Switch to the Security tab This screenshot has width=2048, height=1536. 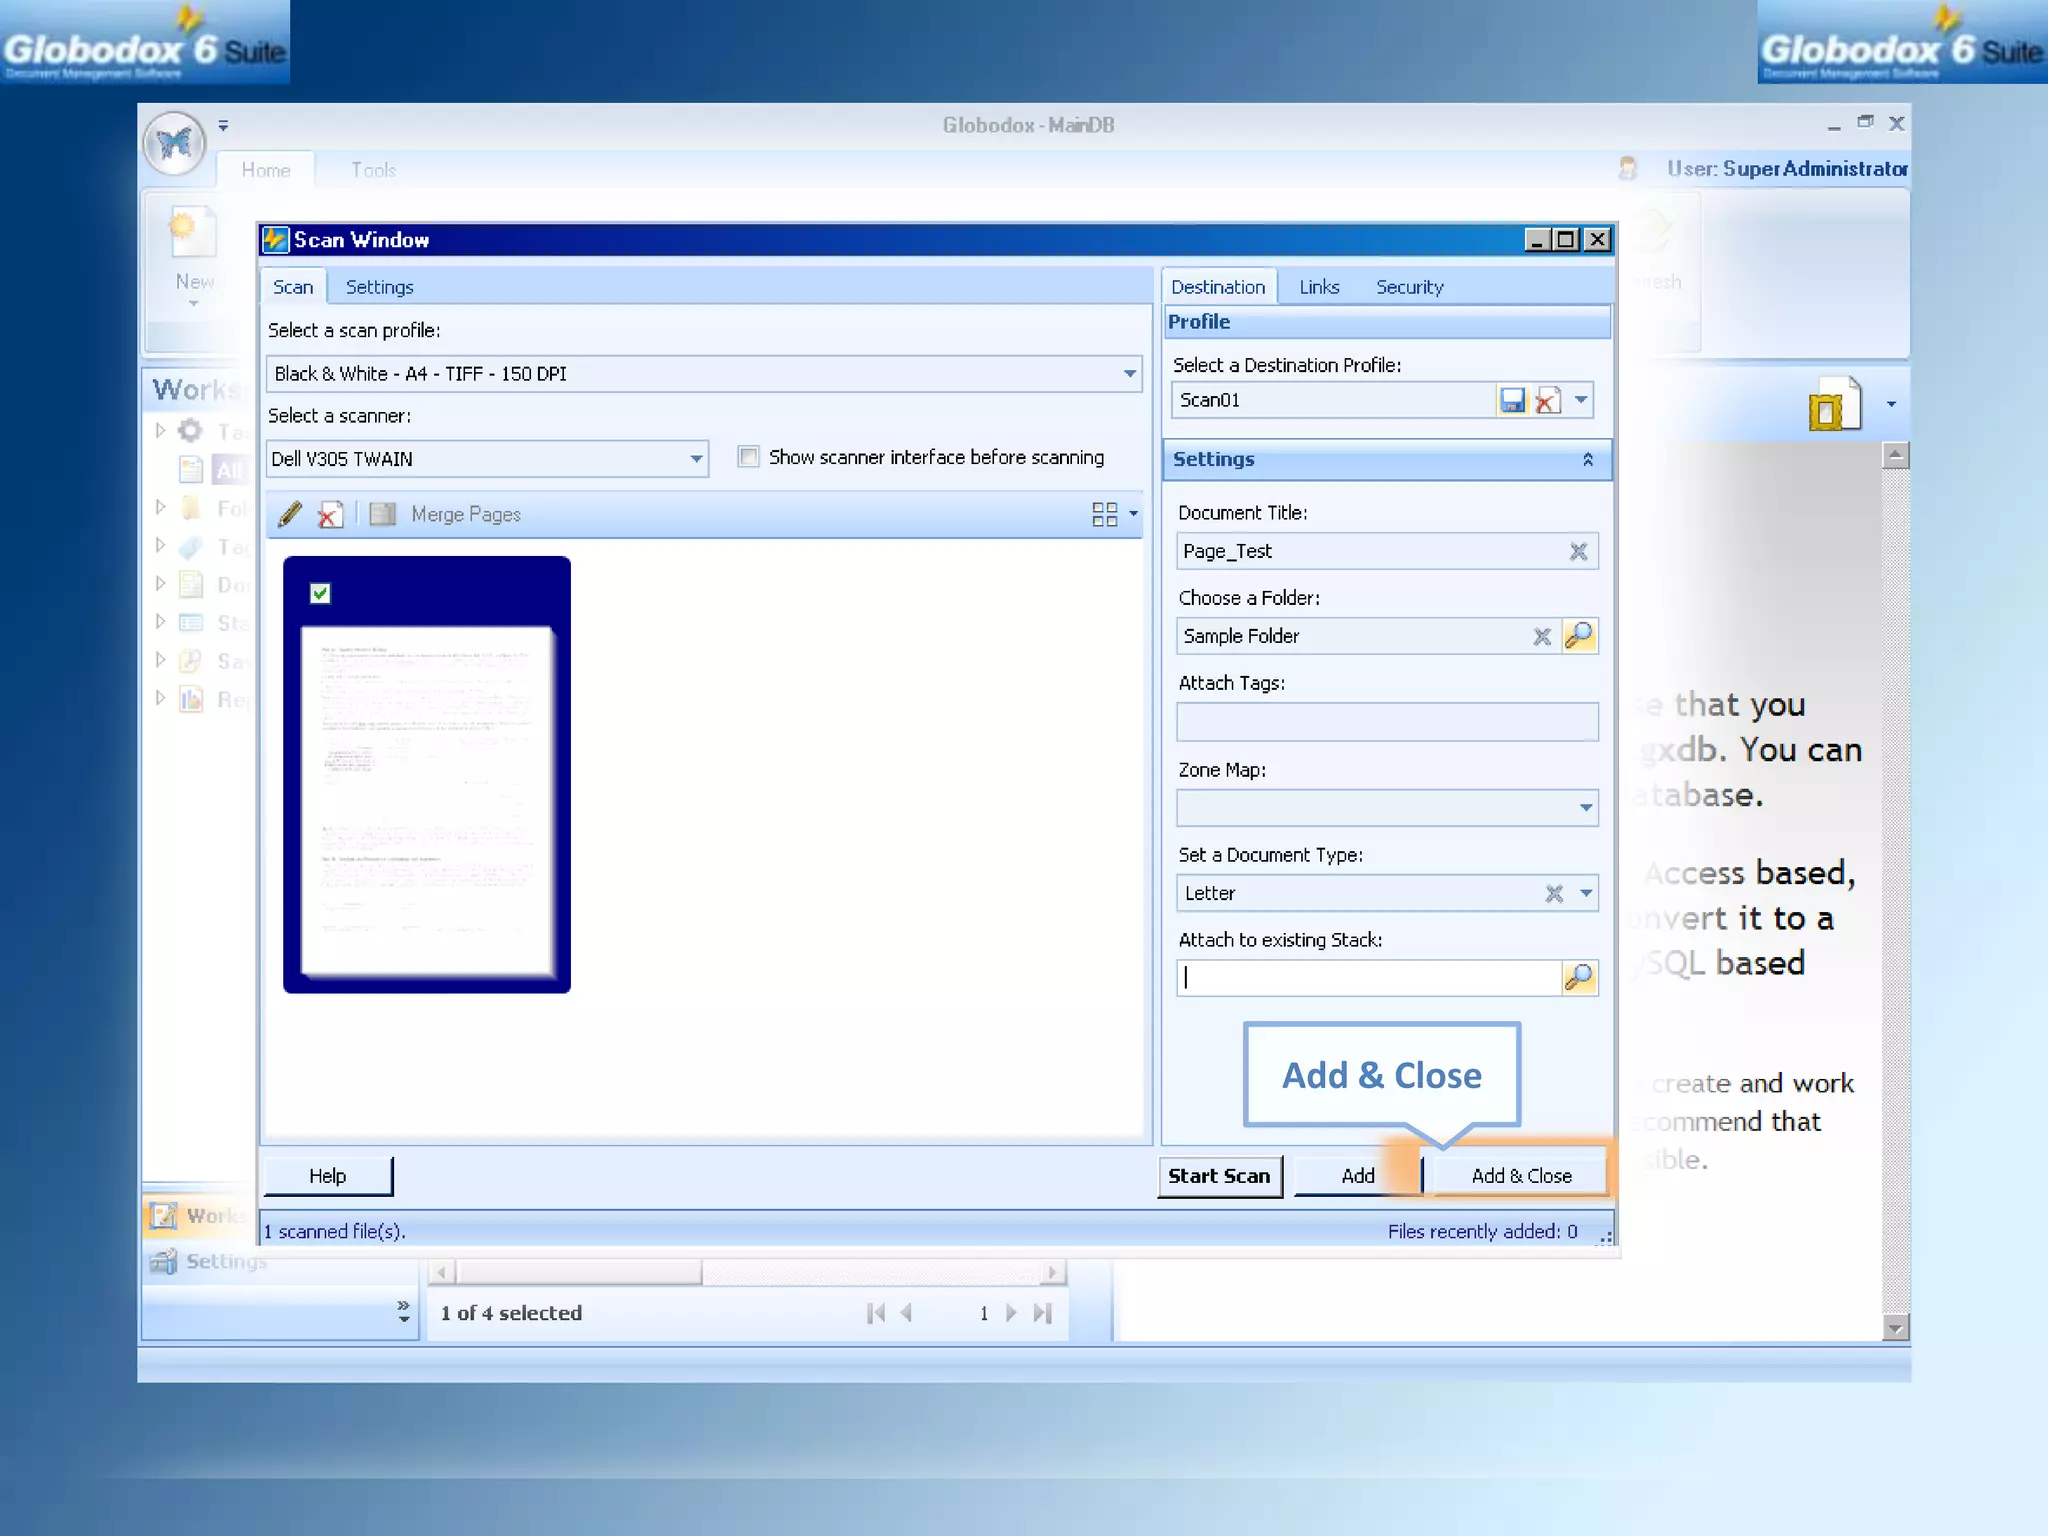tap(1409, 287)
